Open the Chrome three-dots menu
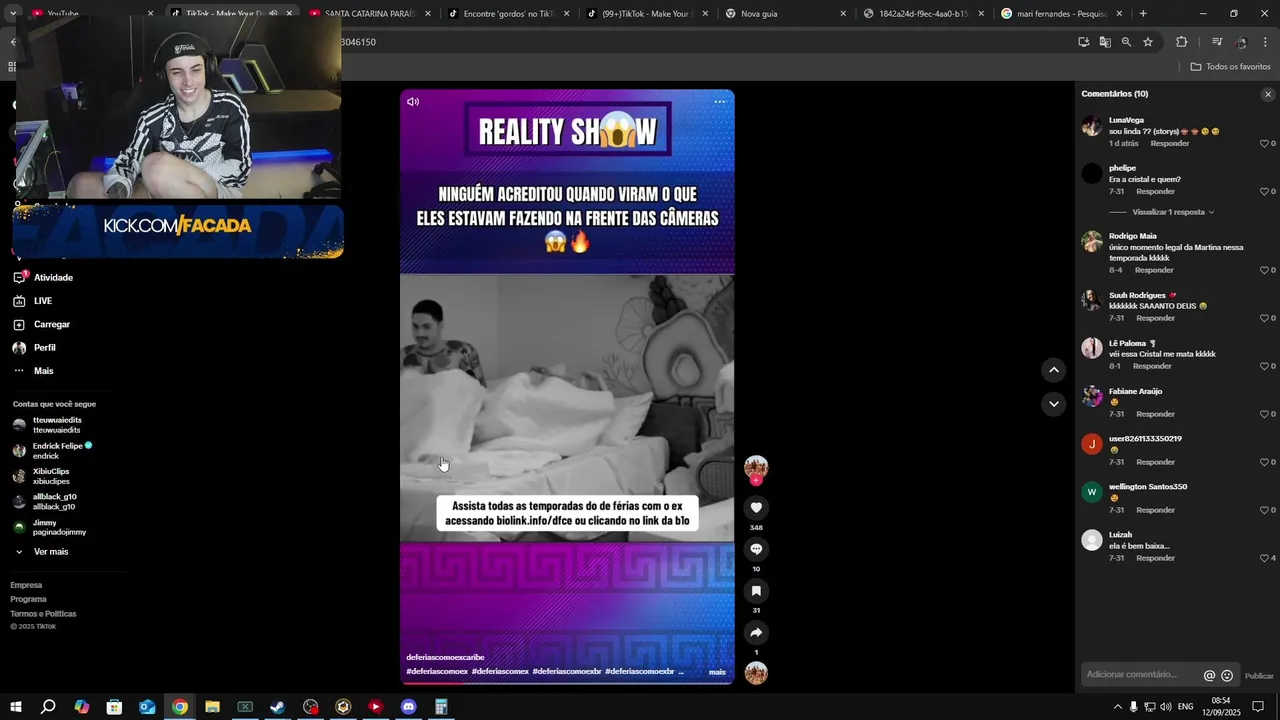 pyautogui.click(x=1266, y=42)
